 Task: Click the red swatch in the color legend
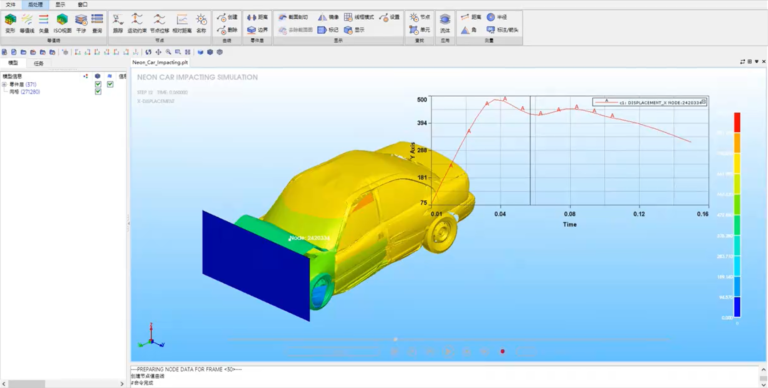tap(737, 122)
